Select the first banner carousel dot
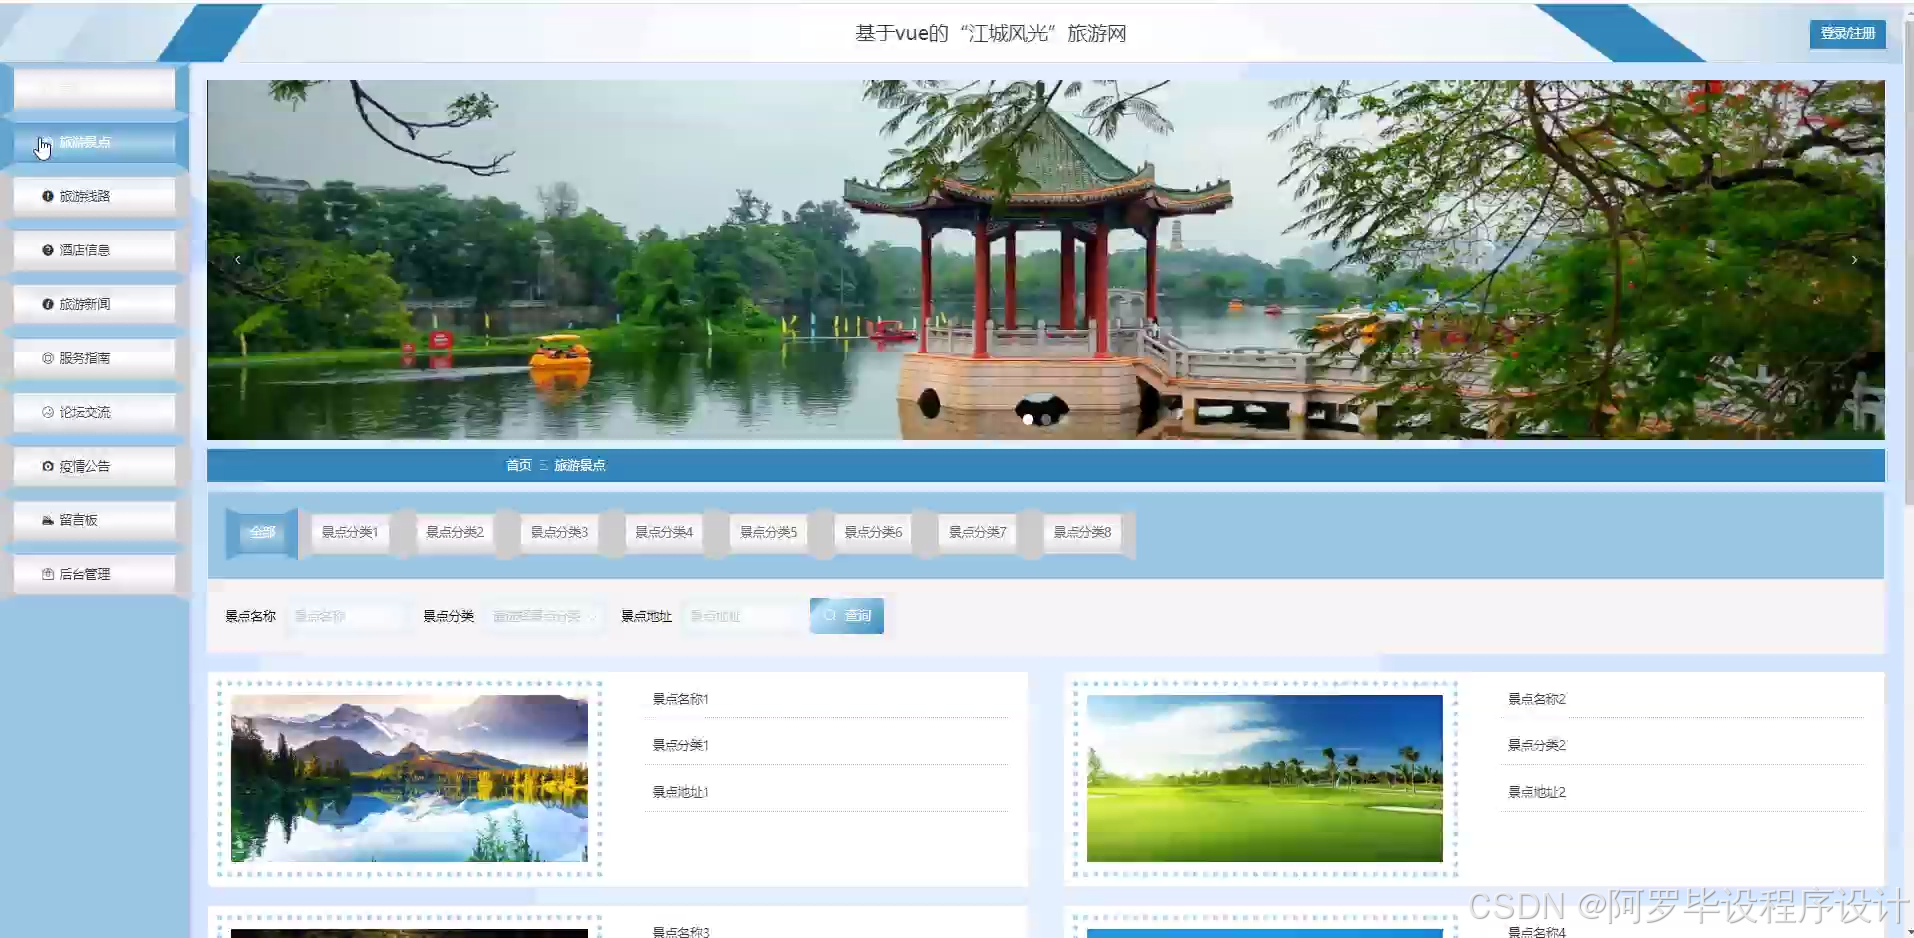The height and width of the screenshot is (938, 1914). click(x=1027, y=420)
